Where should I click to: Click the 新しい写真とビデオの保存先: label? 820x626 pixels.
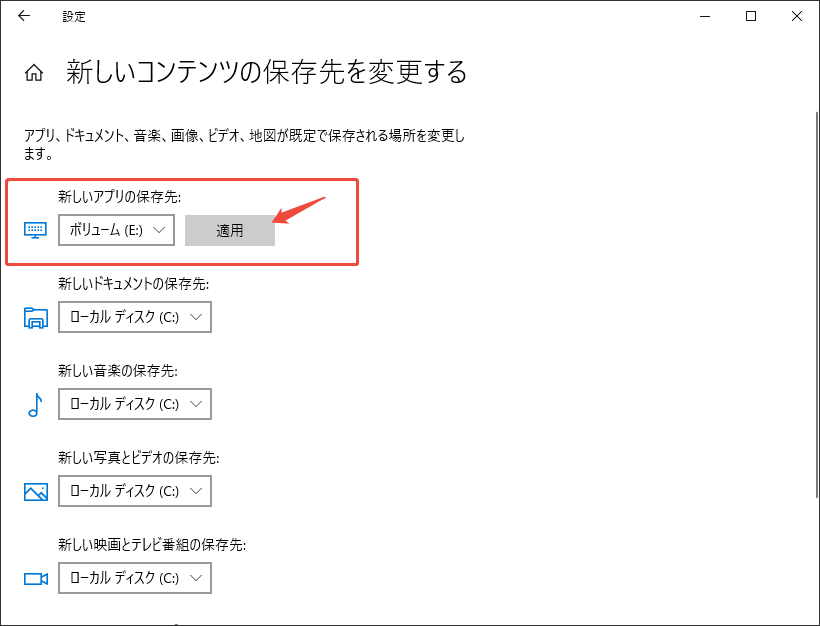coord(139,458)
